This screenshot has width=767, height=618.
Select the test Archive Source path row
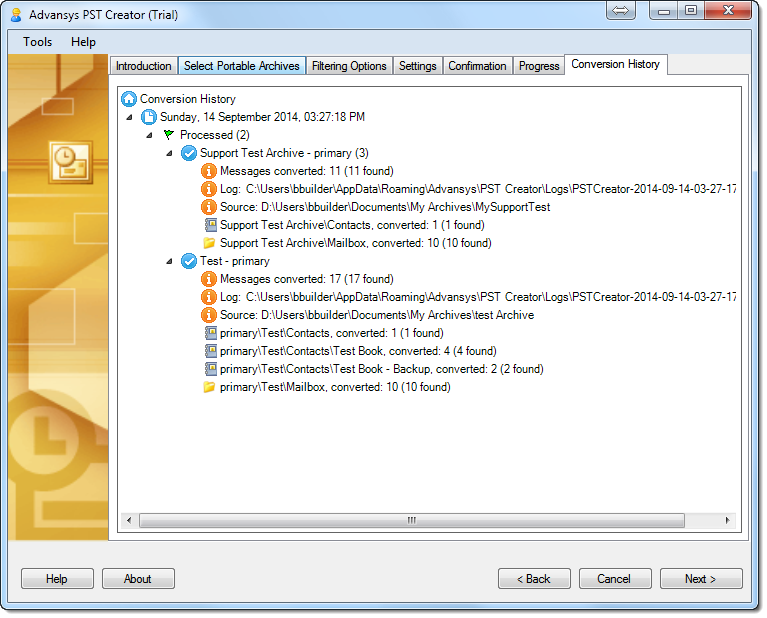coord(377,315)
